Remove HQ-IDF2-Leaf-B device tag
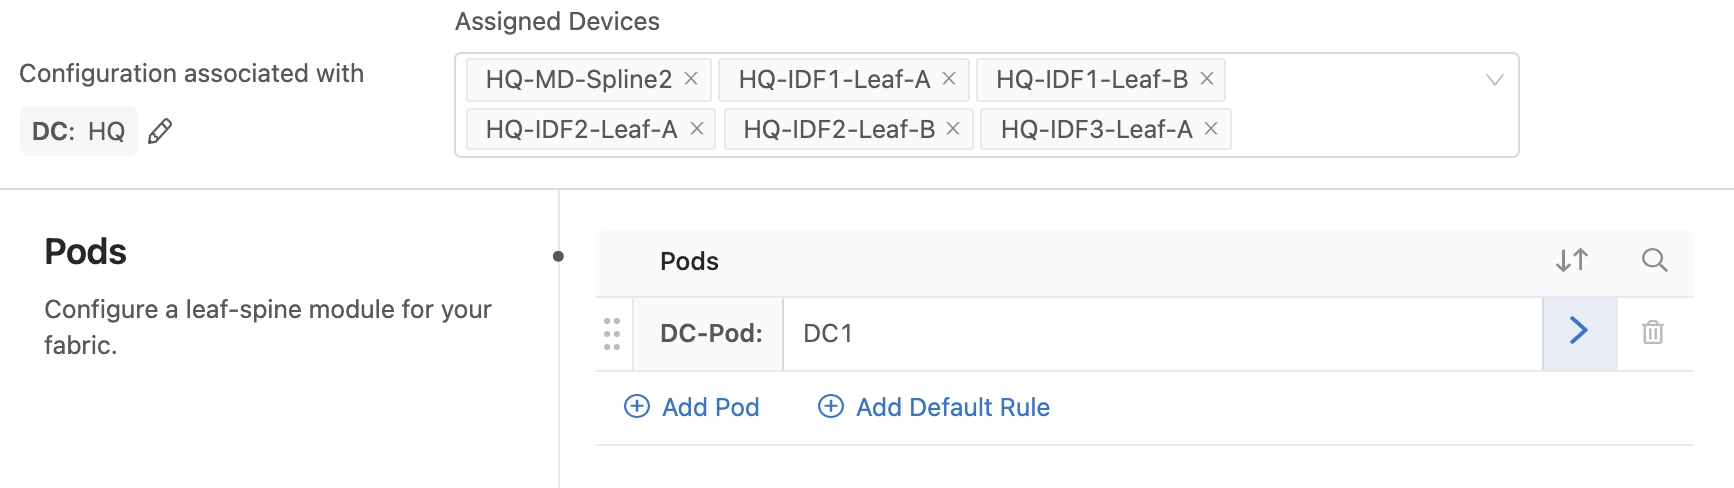 tap(953, 128)
